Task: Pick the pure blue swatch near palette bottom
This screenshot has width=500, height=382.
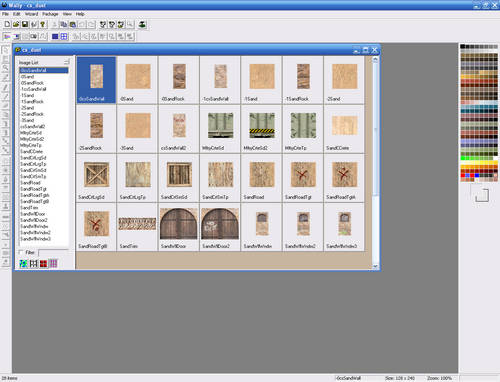Action: (477, 176)
